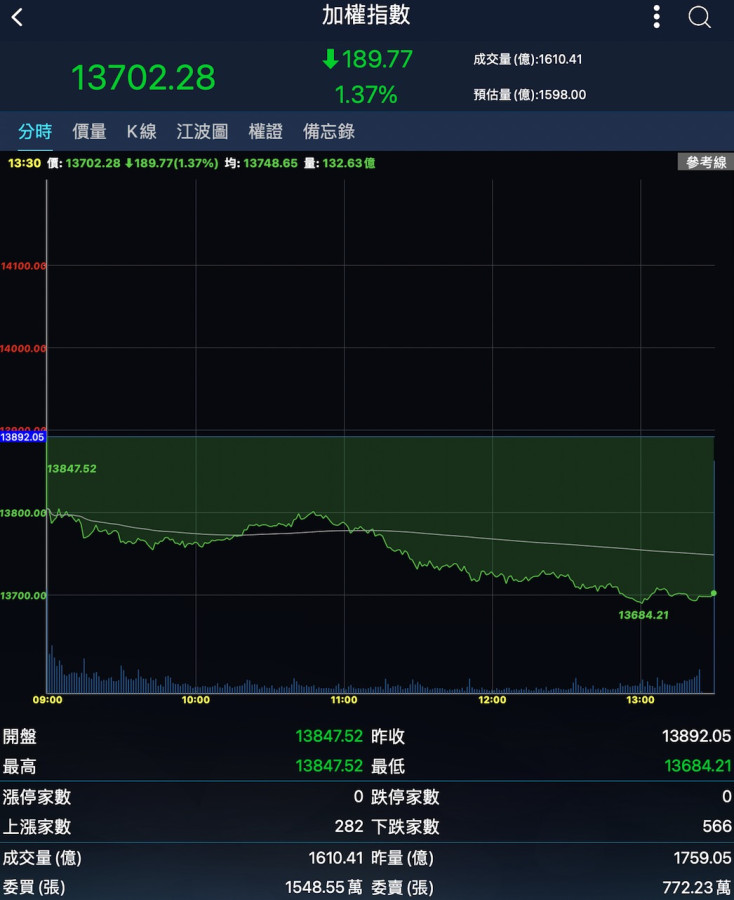Go back using the left chevron arrow
Screen dimensions: 734x900
[17, 17]
